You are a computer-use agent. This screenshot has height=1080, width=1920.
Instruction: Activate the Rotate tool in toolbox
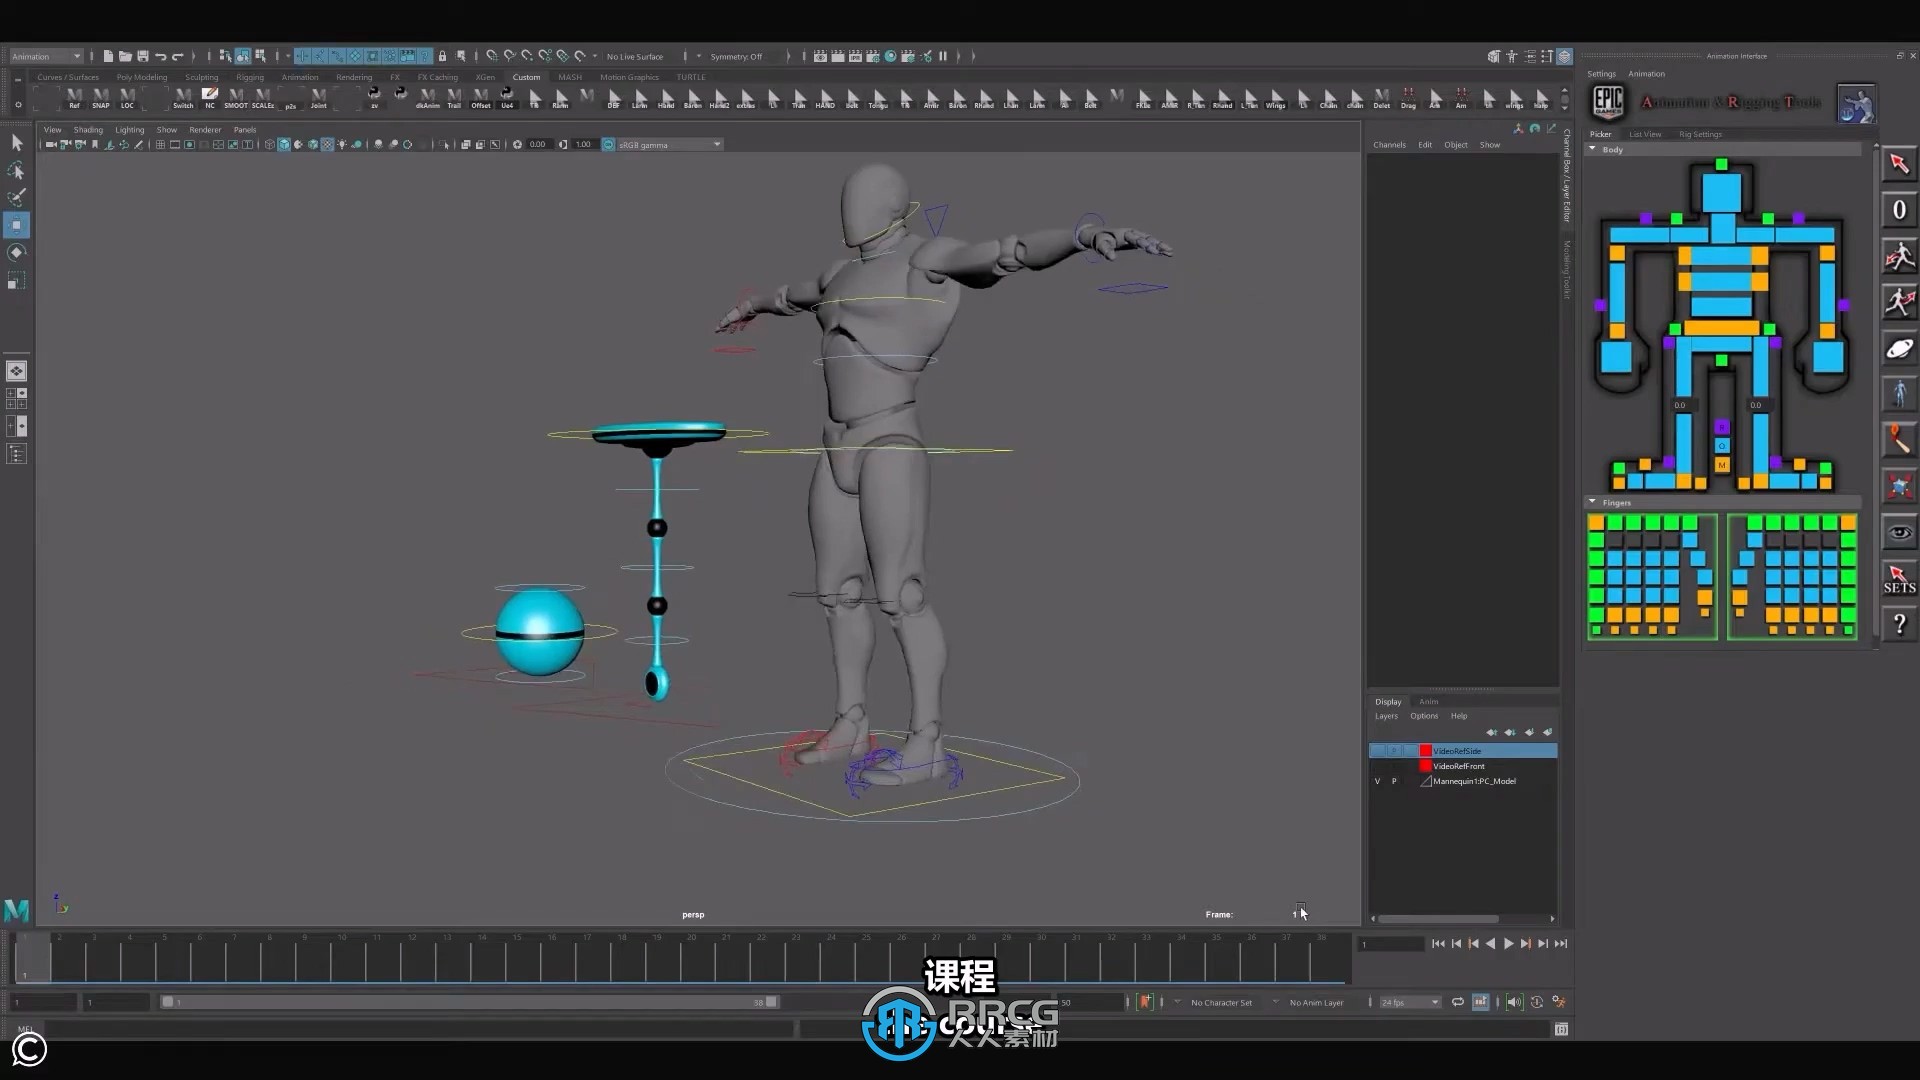[x=16, y=252]
